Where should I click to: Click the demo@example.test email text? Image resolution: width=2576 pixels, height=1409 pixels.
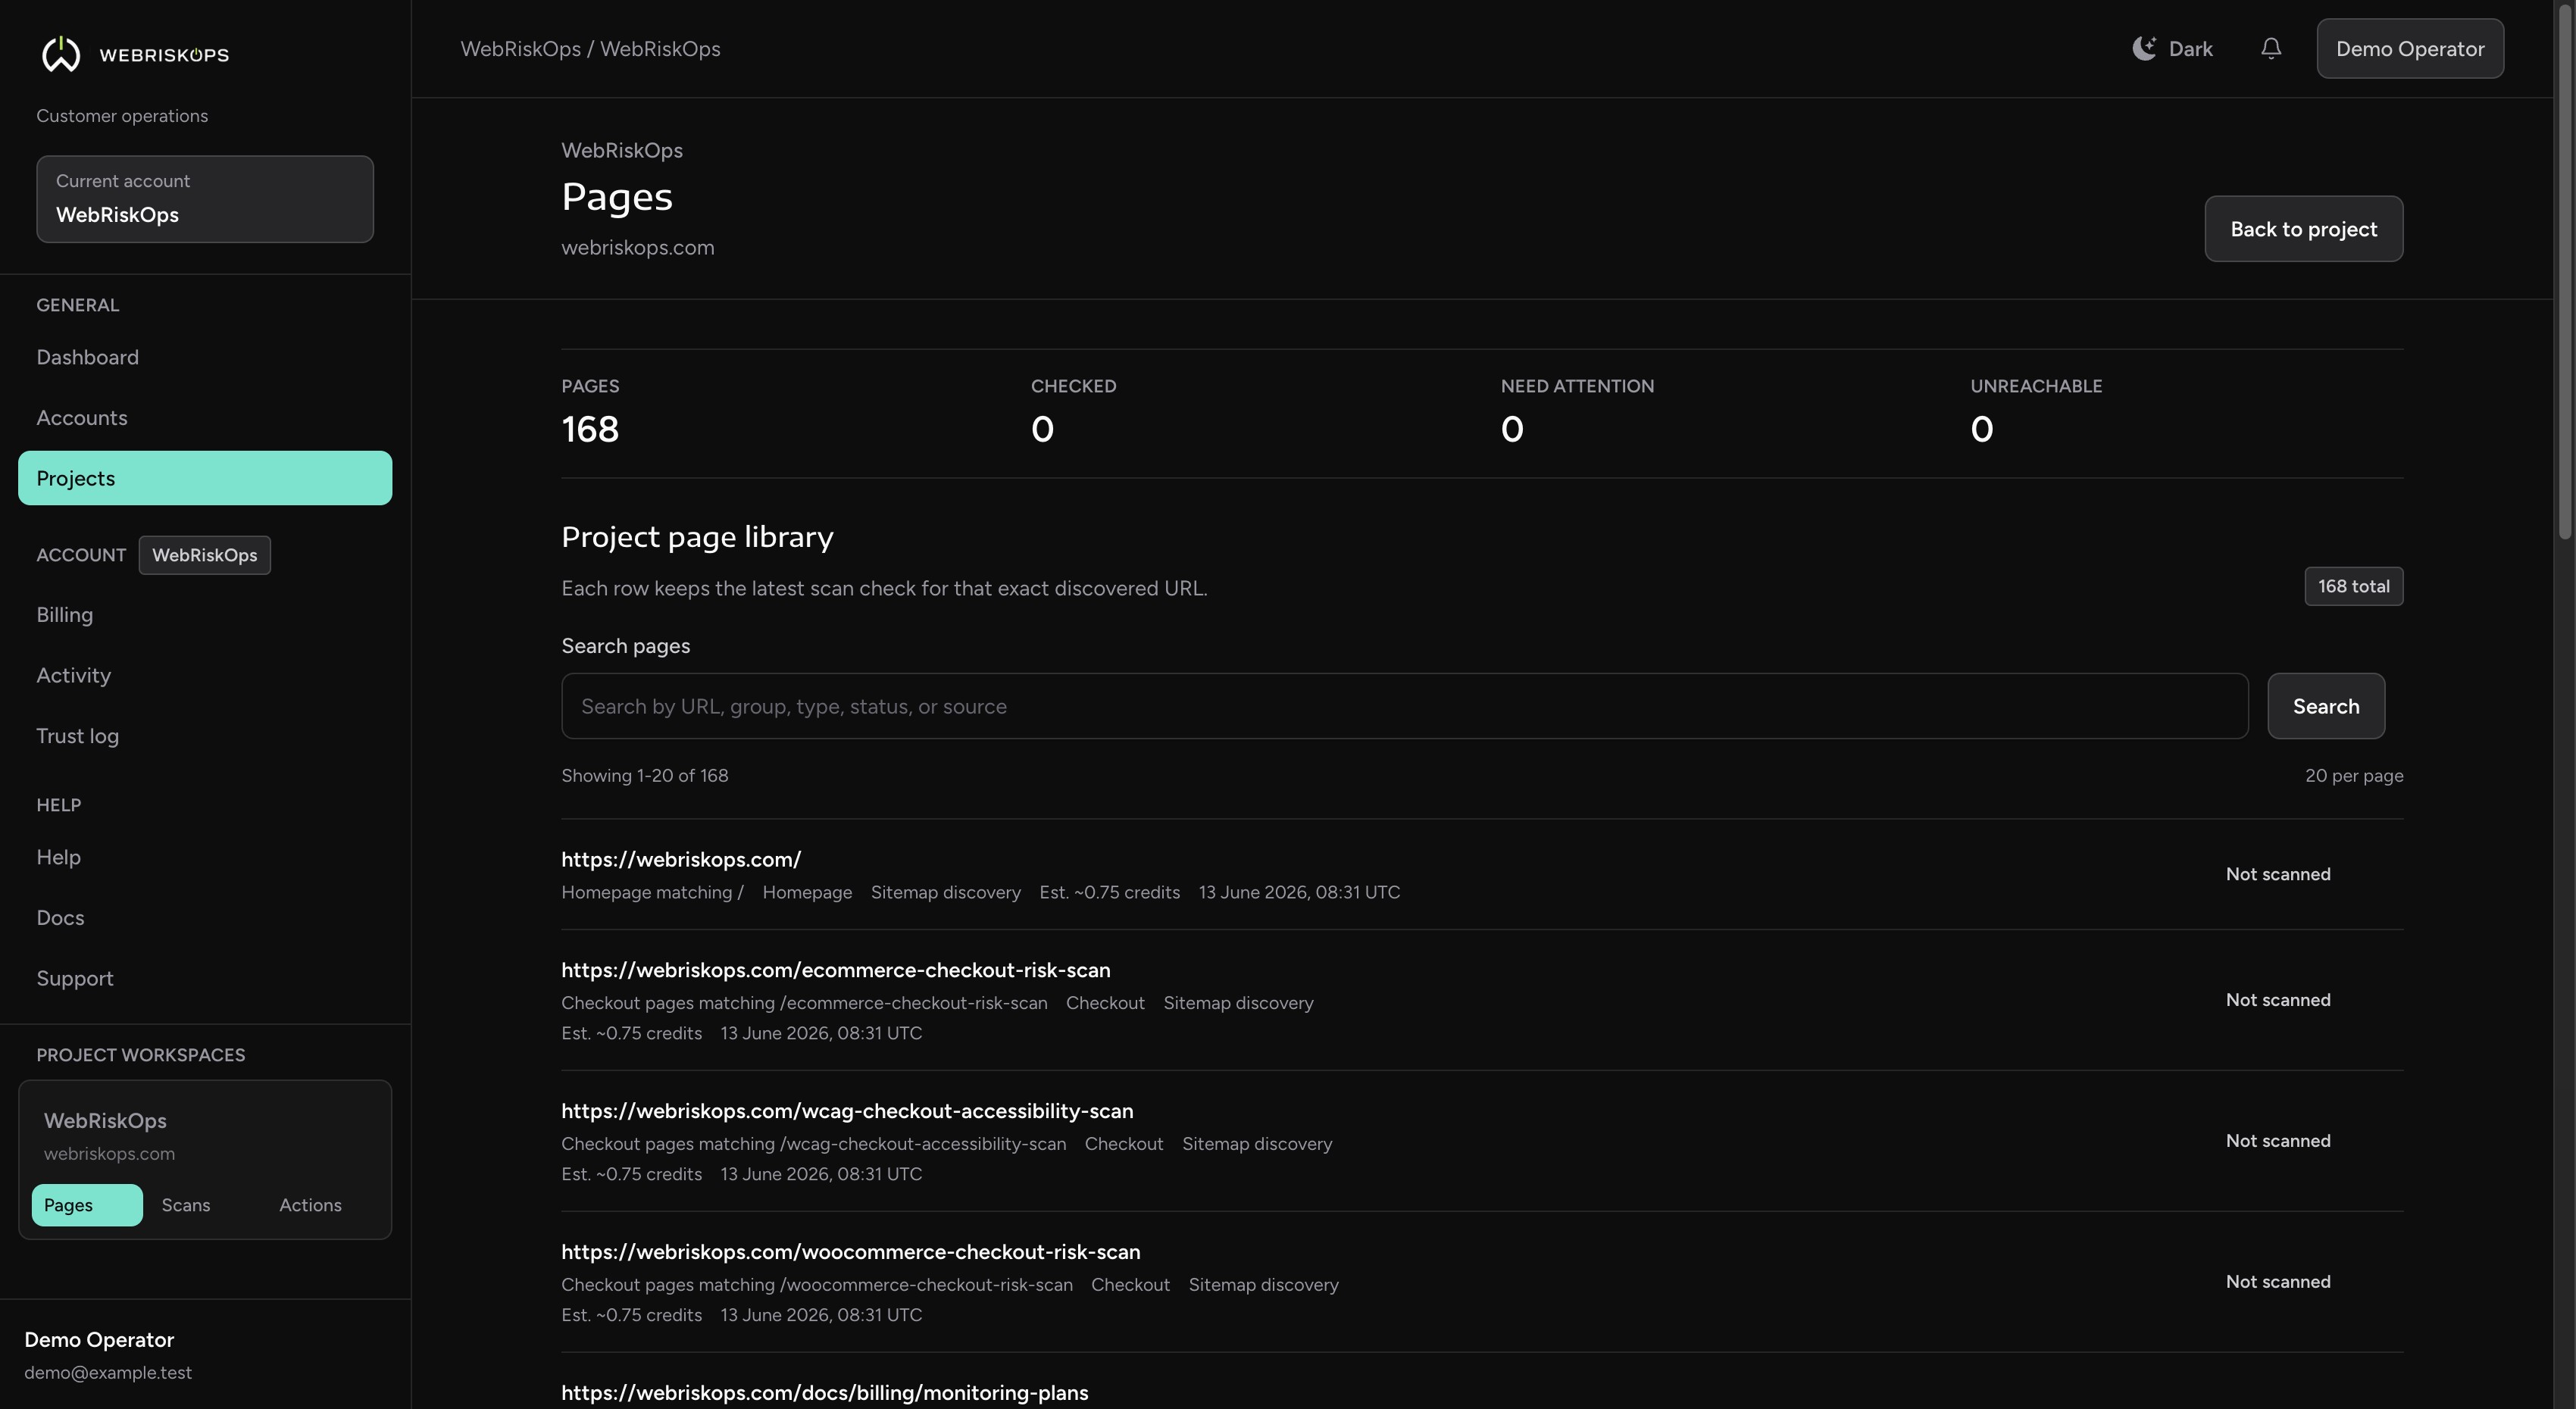(108, 1373)
